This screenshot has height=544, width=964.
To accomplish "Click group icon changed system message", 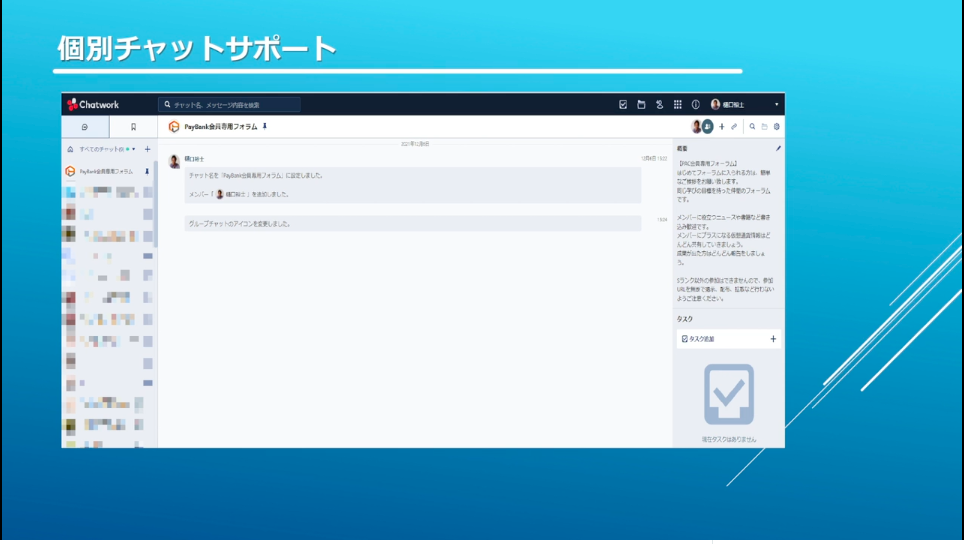I will tap(413, 224).
